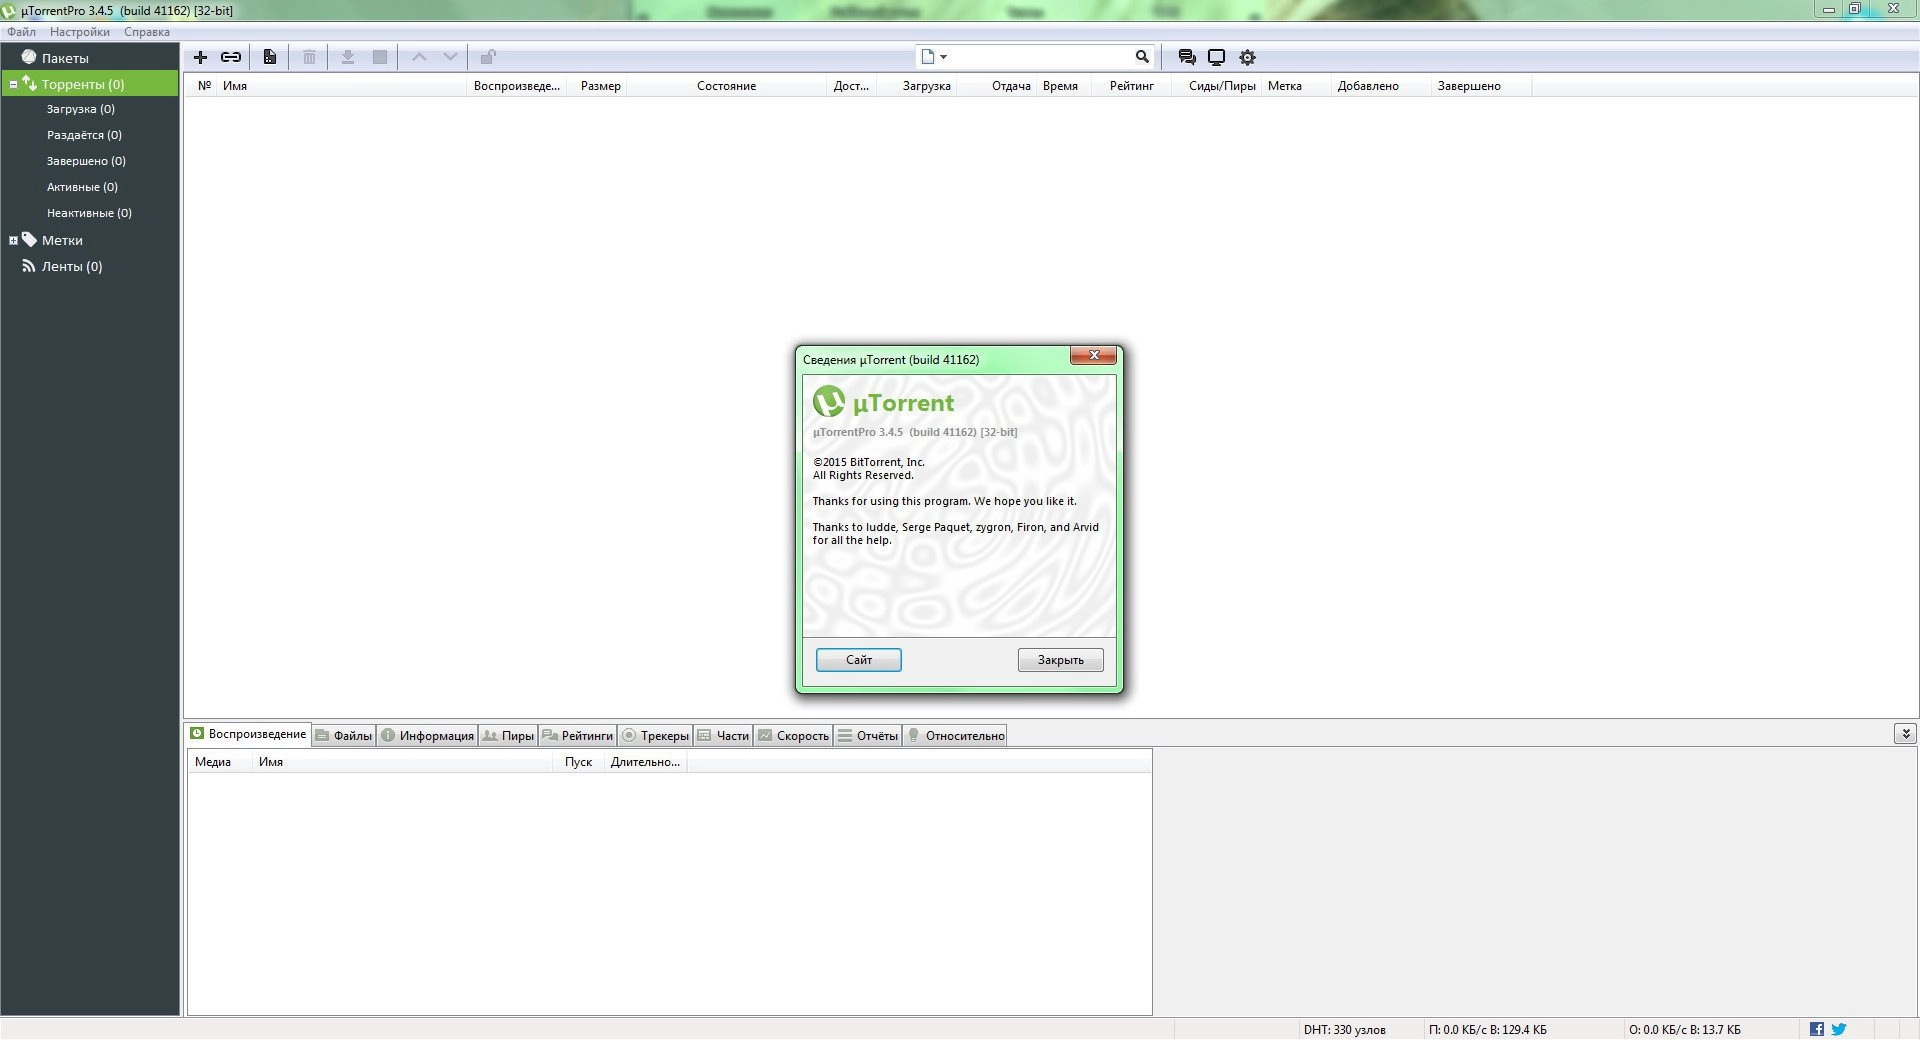Screen dimensions: 1920x1040
Task: Switch to the Воспроизведение tab
Action: click(248, 734)
